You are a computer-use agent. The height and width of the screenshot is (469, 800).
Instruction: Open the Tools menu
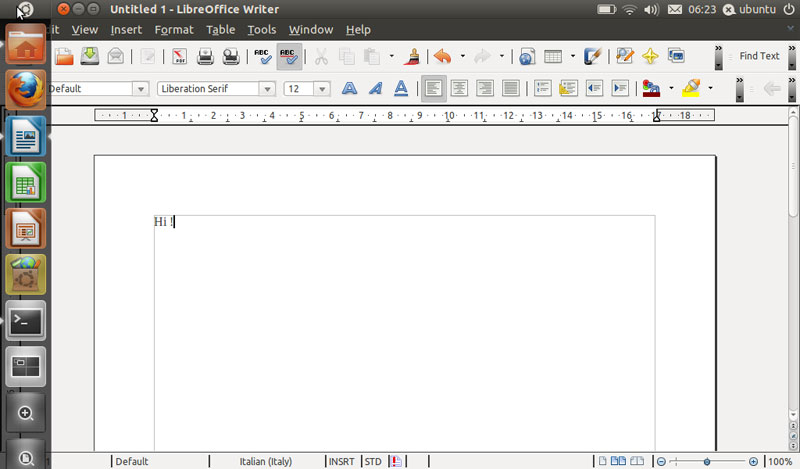pos(261,30)
